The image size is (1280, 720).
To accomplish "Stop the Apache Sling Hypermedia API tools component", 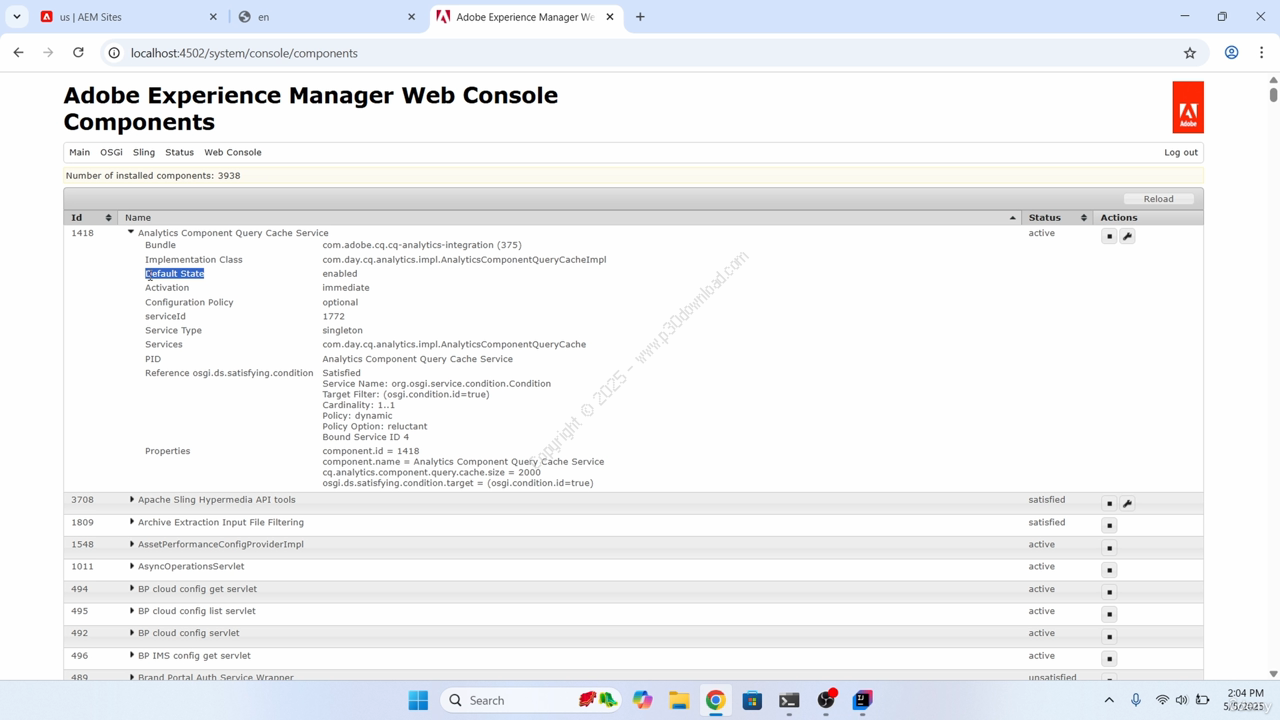I will click(x=1109, y=503).
